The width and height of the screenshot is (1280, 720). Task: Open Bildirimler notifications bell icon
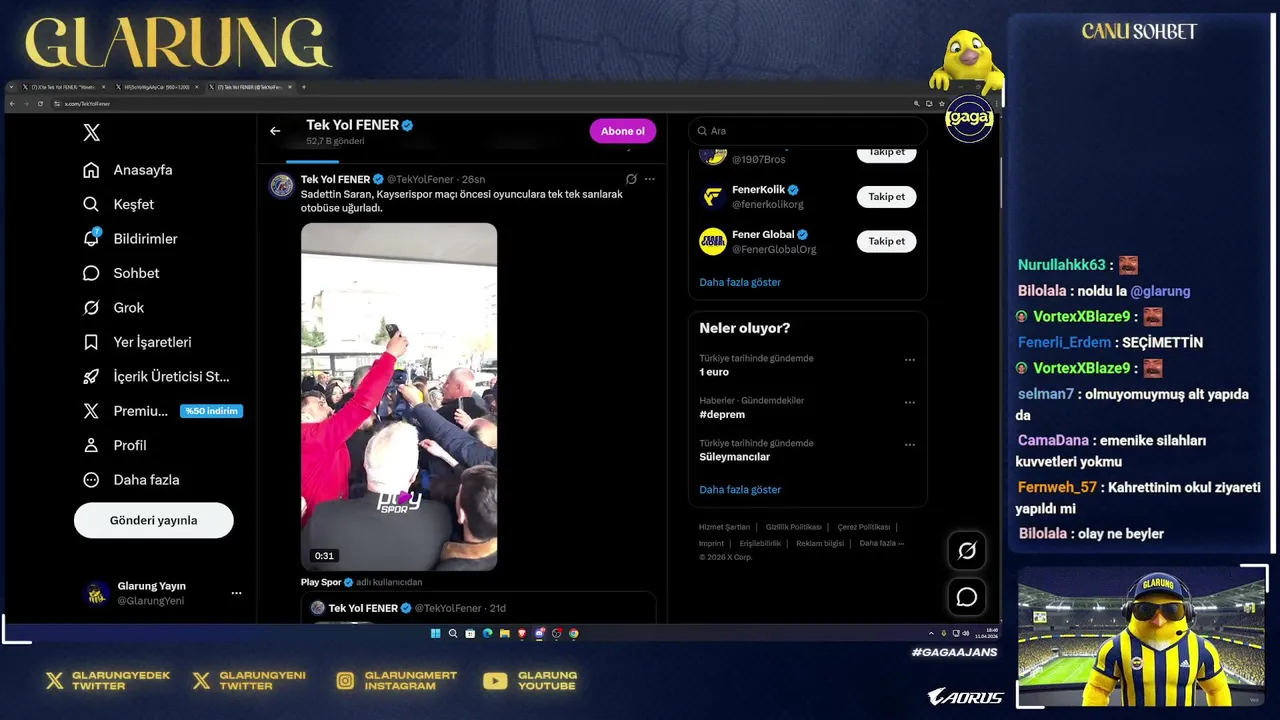(x=91, y=238)
